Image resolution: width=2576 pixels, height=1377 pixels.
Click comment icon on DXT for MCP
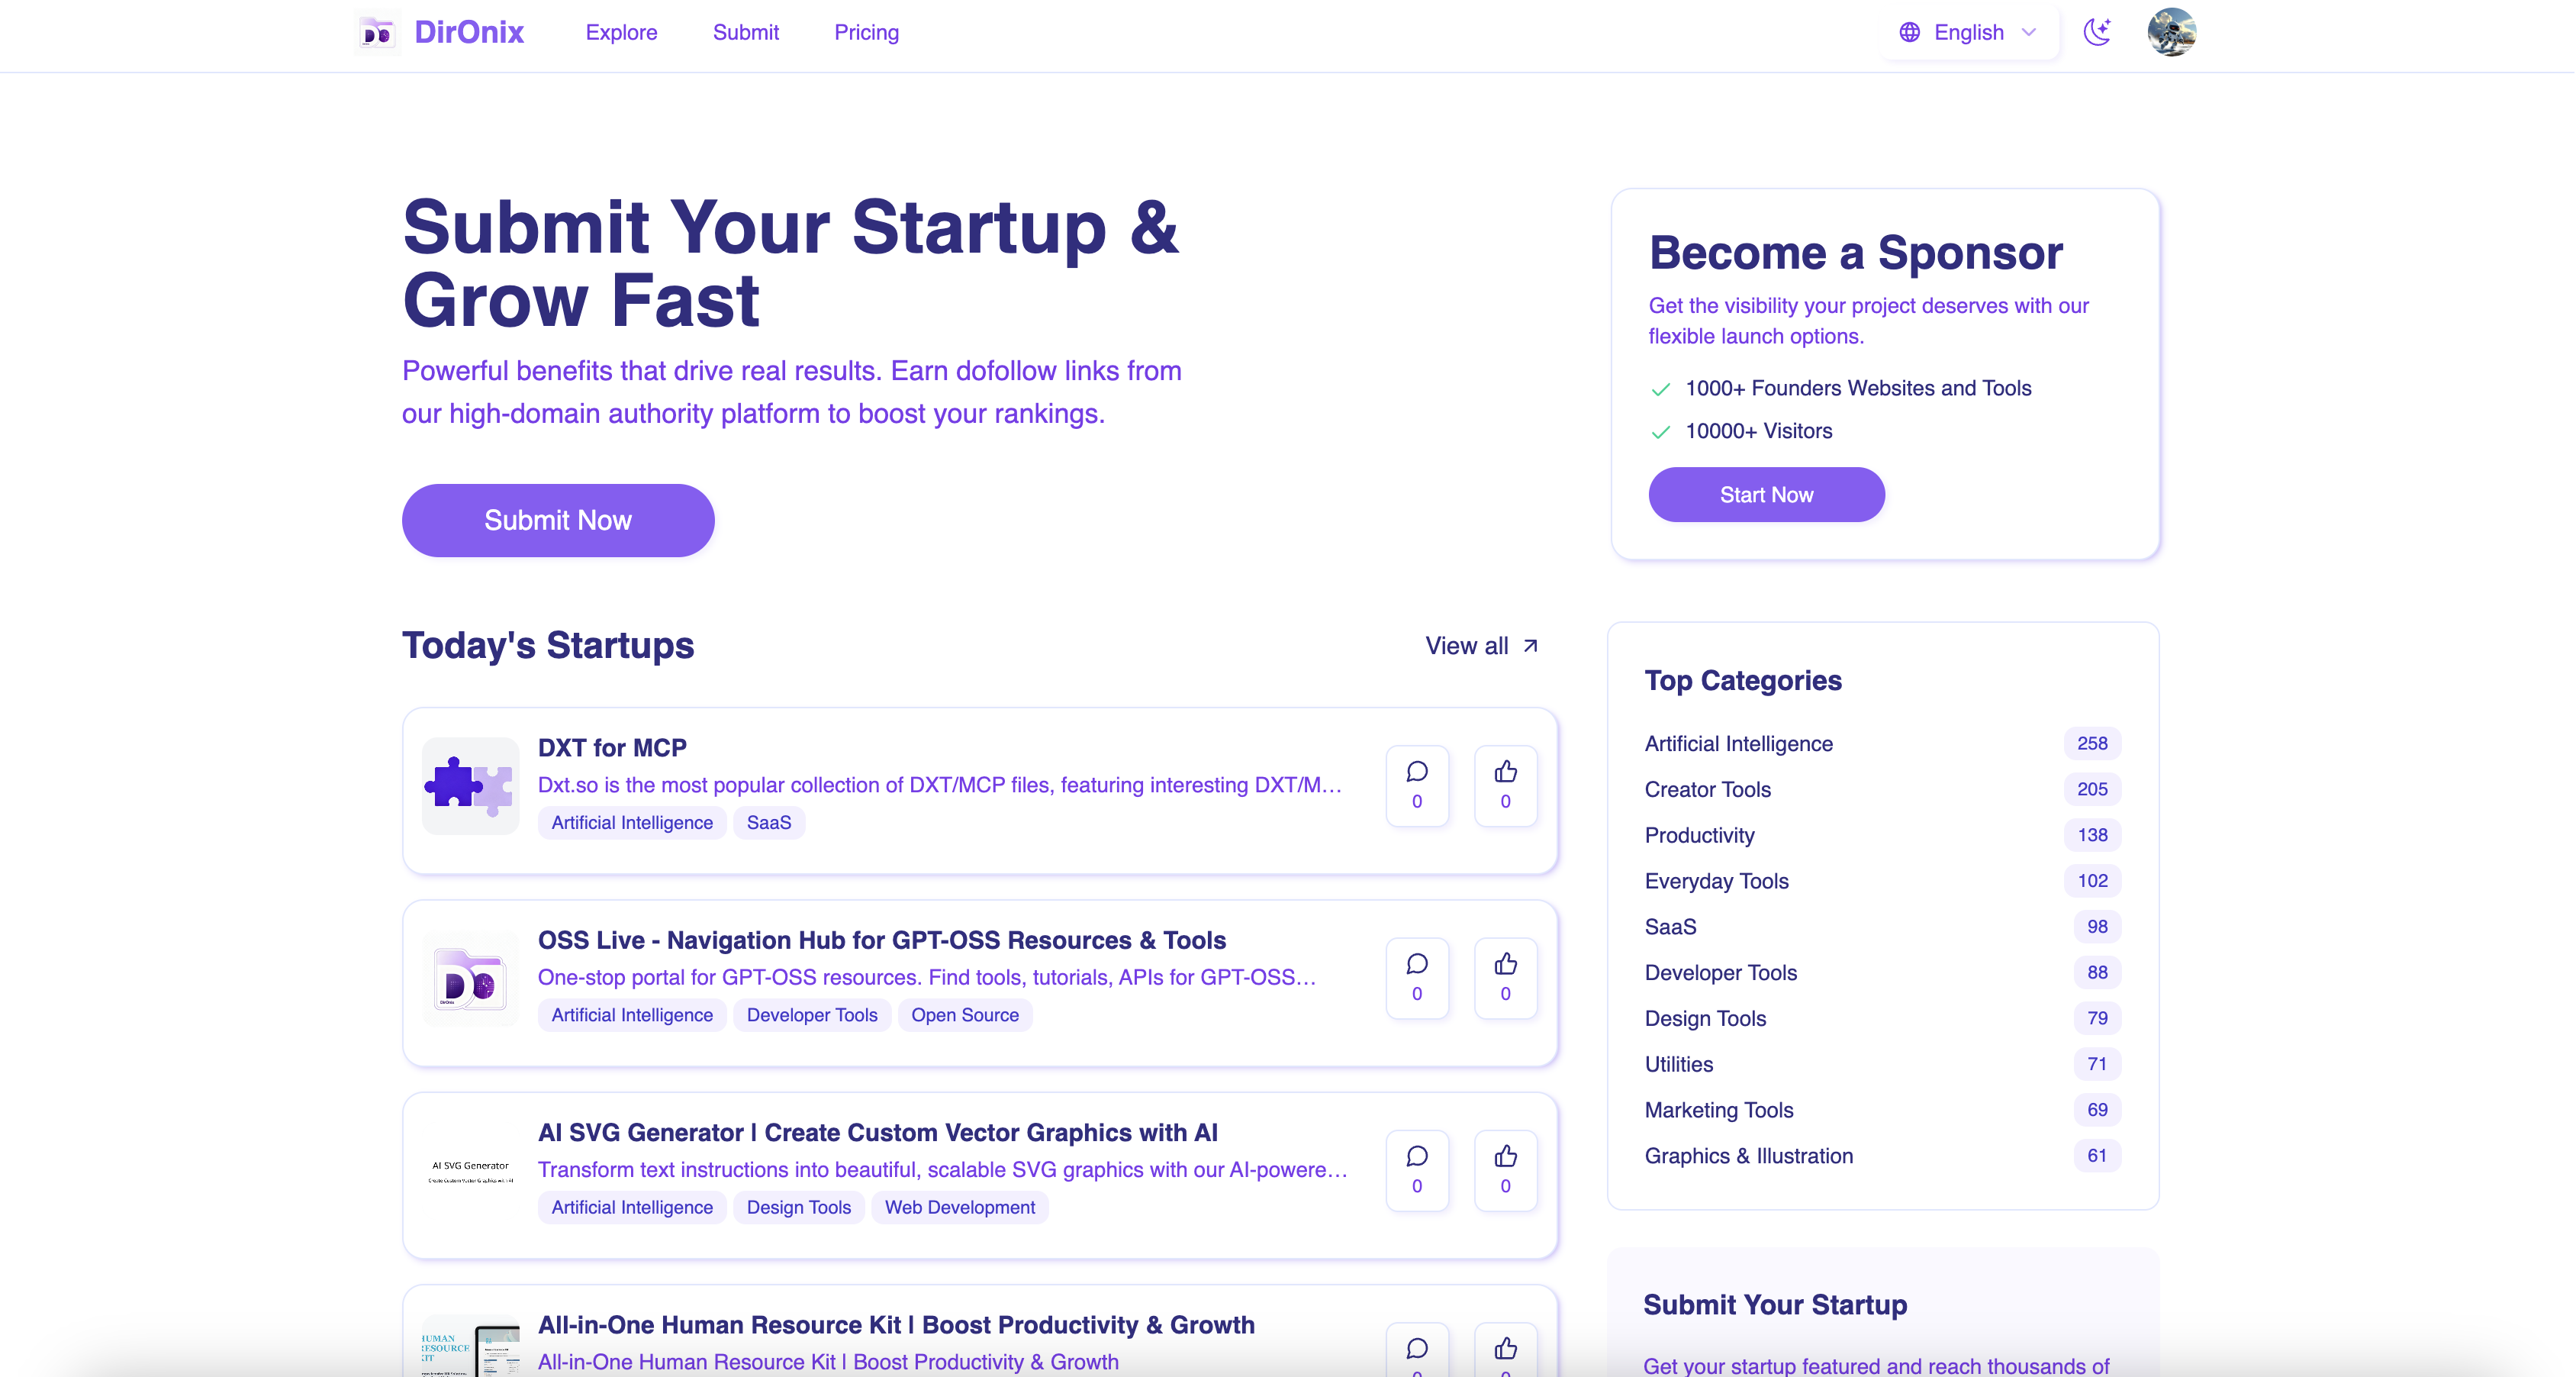click(x=1417, y=785)
